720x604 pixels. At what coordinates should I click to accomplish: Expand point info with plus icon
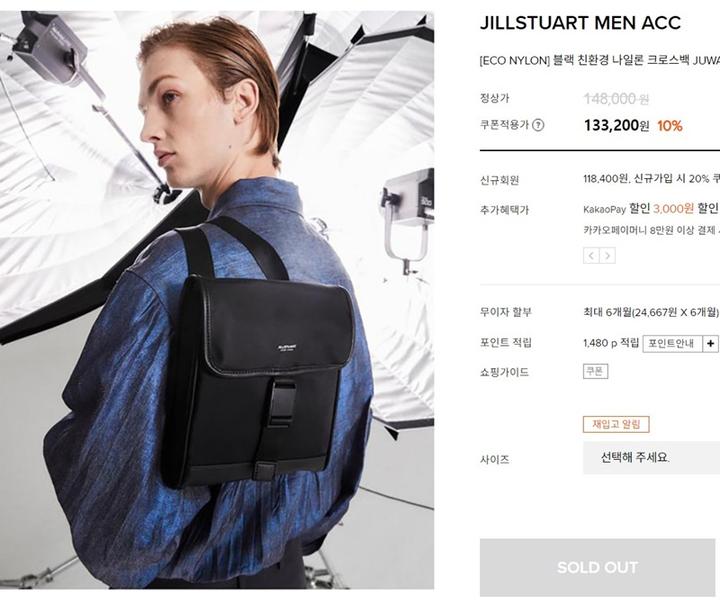pyautogui.click(x=710, y=344)
